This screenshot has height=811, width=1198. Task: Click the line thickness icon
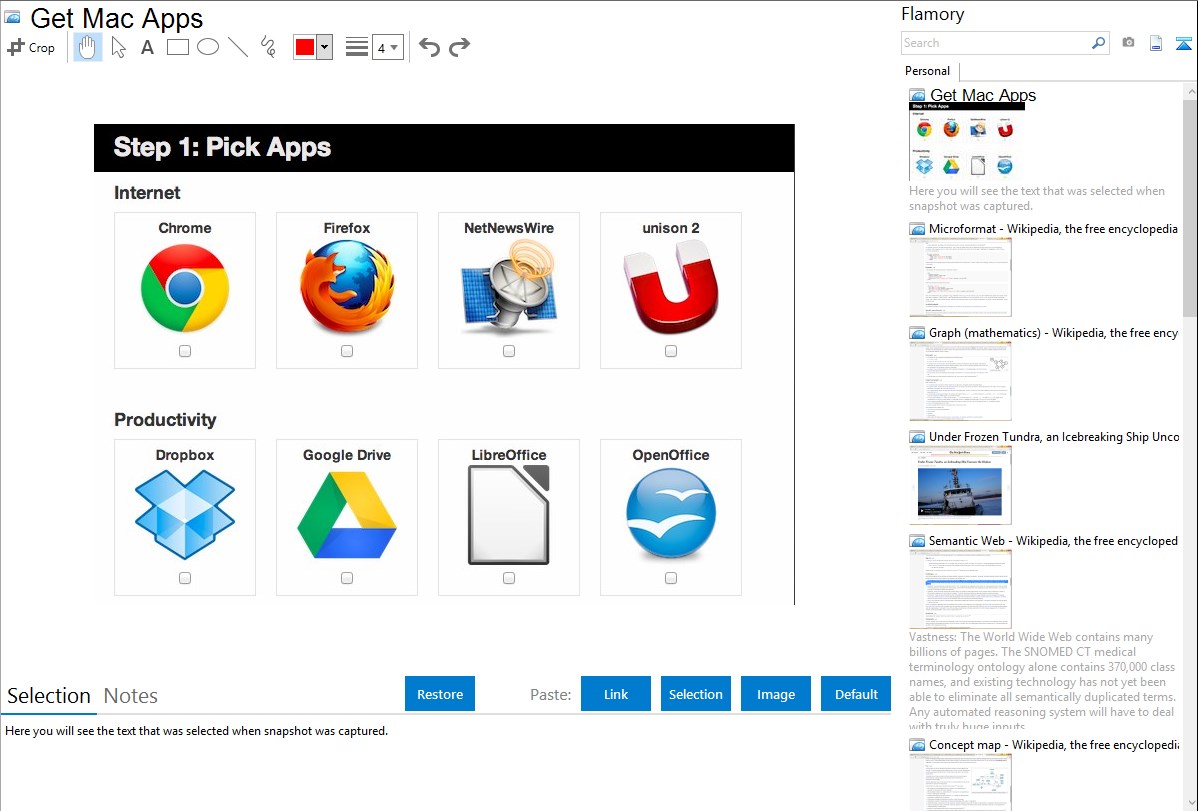pos(357,47)
